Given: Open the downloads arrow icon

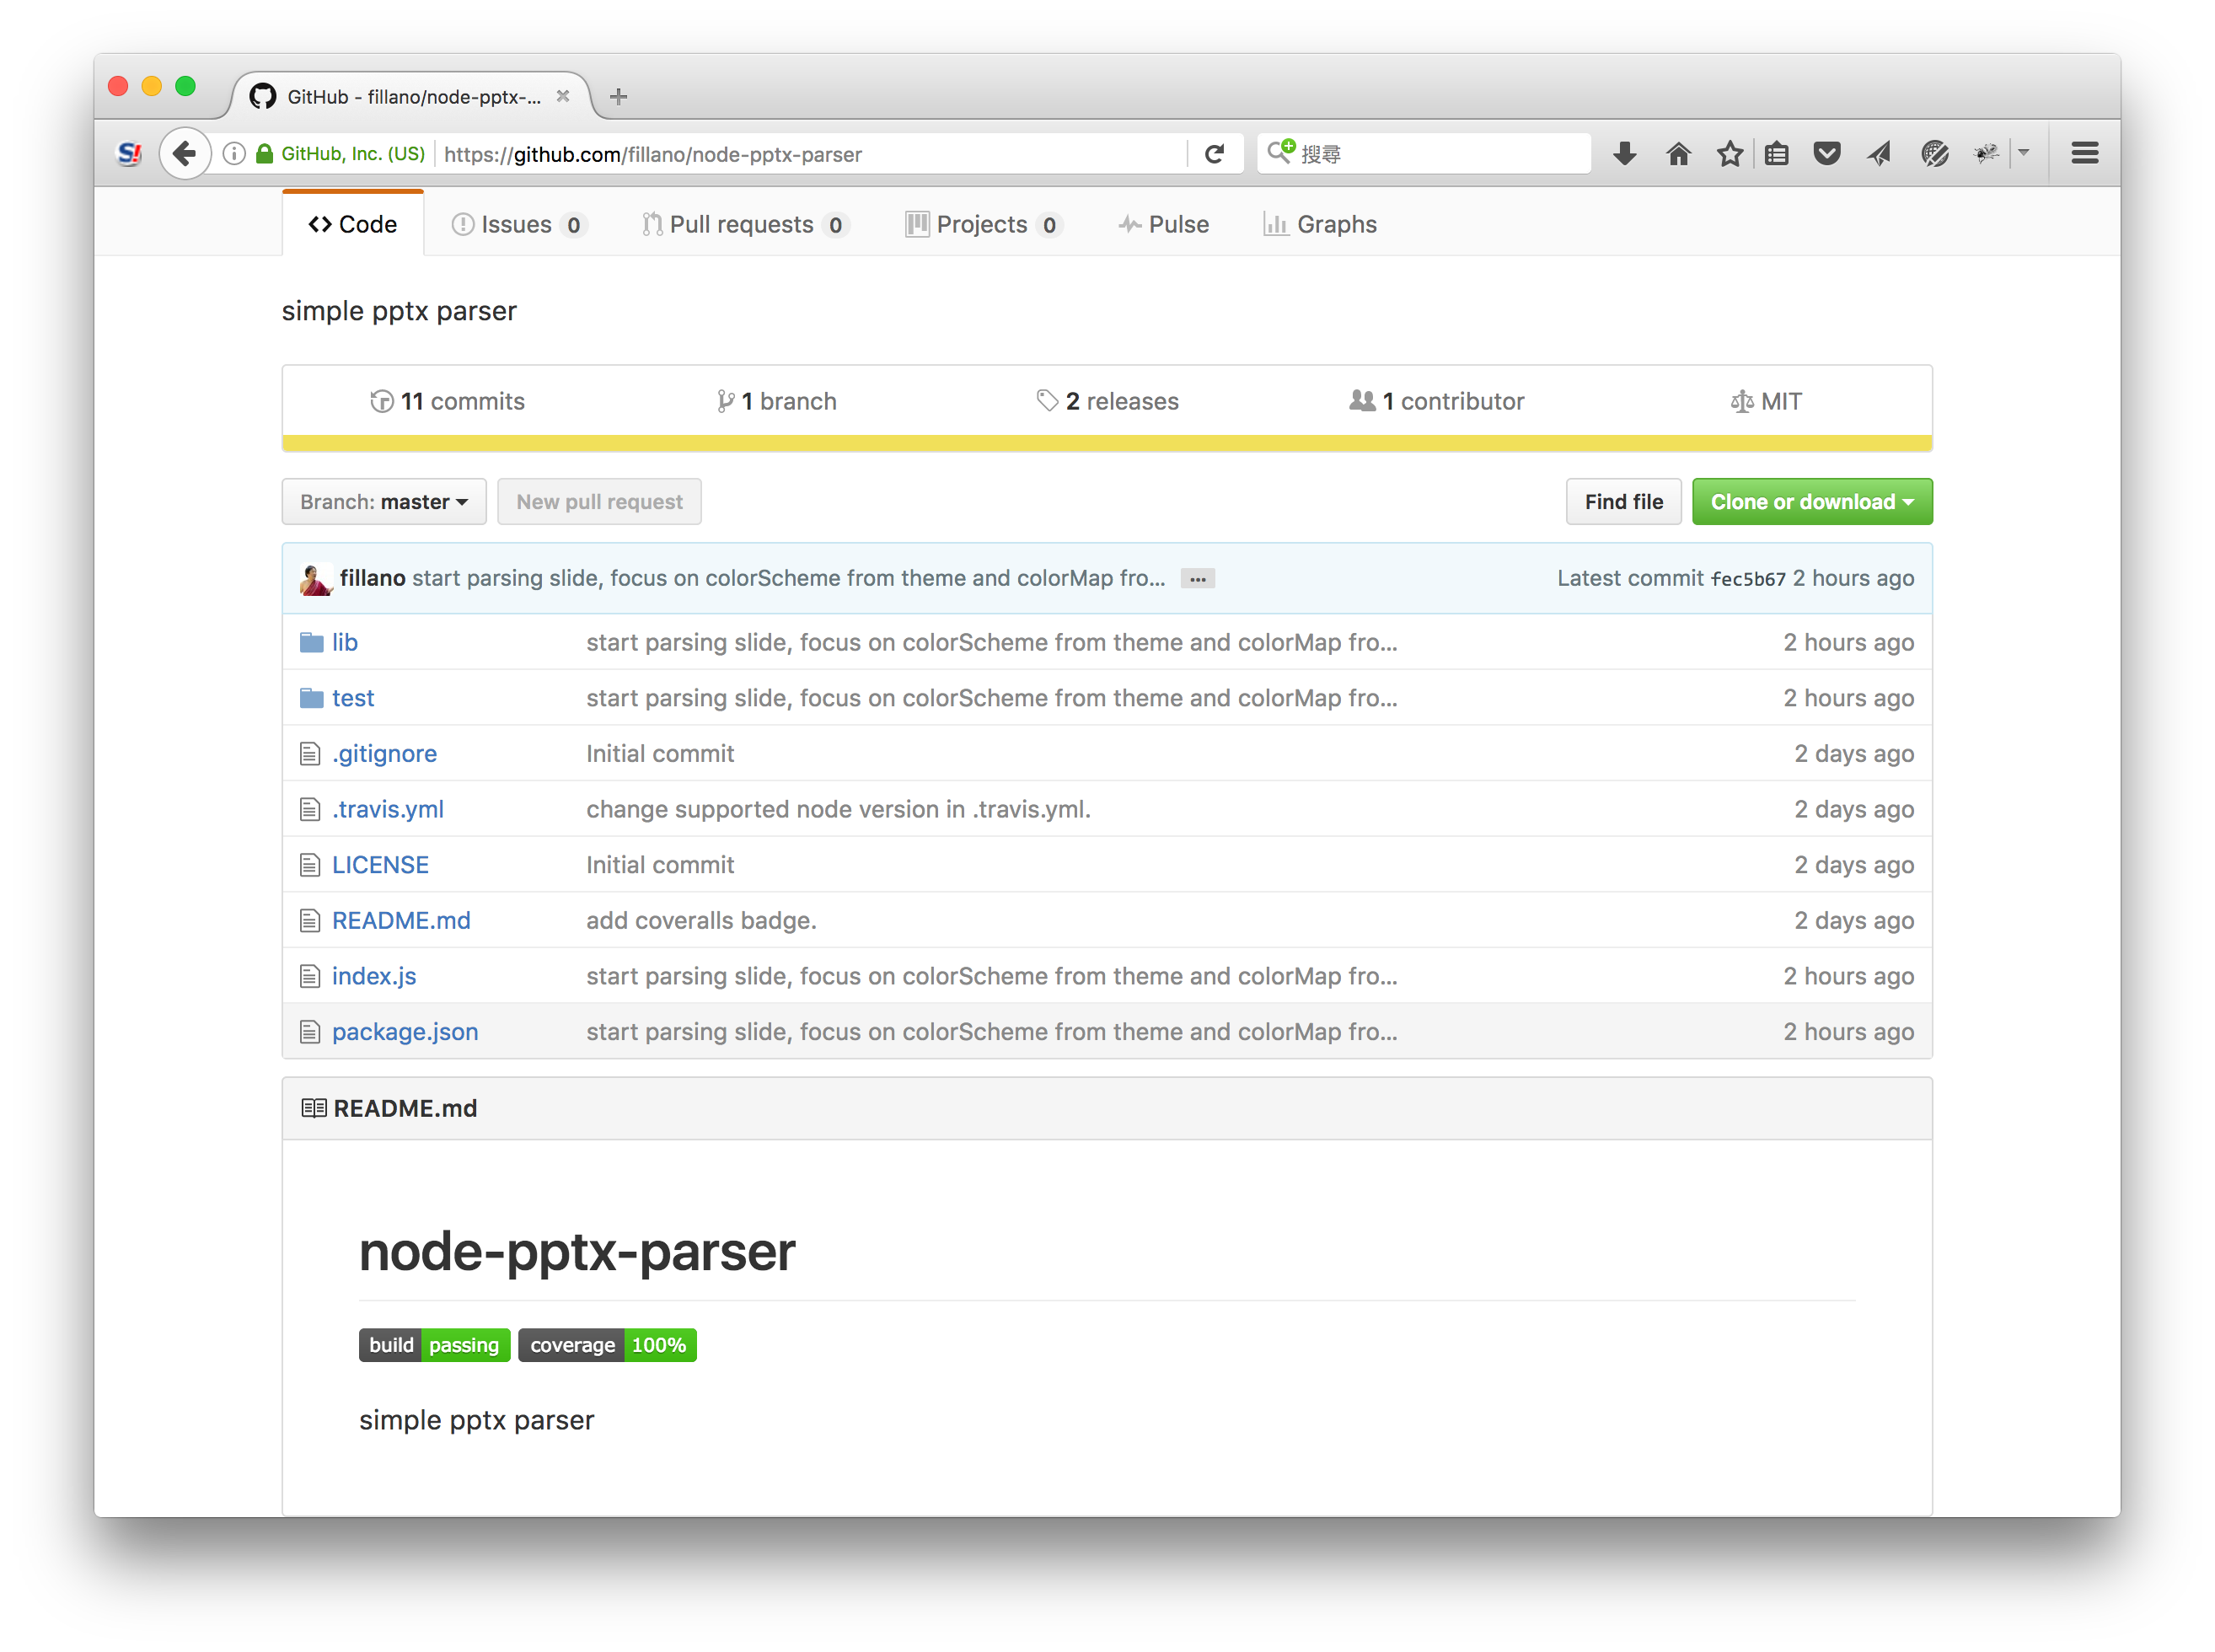Looking at the screenshot, I should [x=1624, y=153].
